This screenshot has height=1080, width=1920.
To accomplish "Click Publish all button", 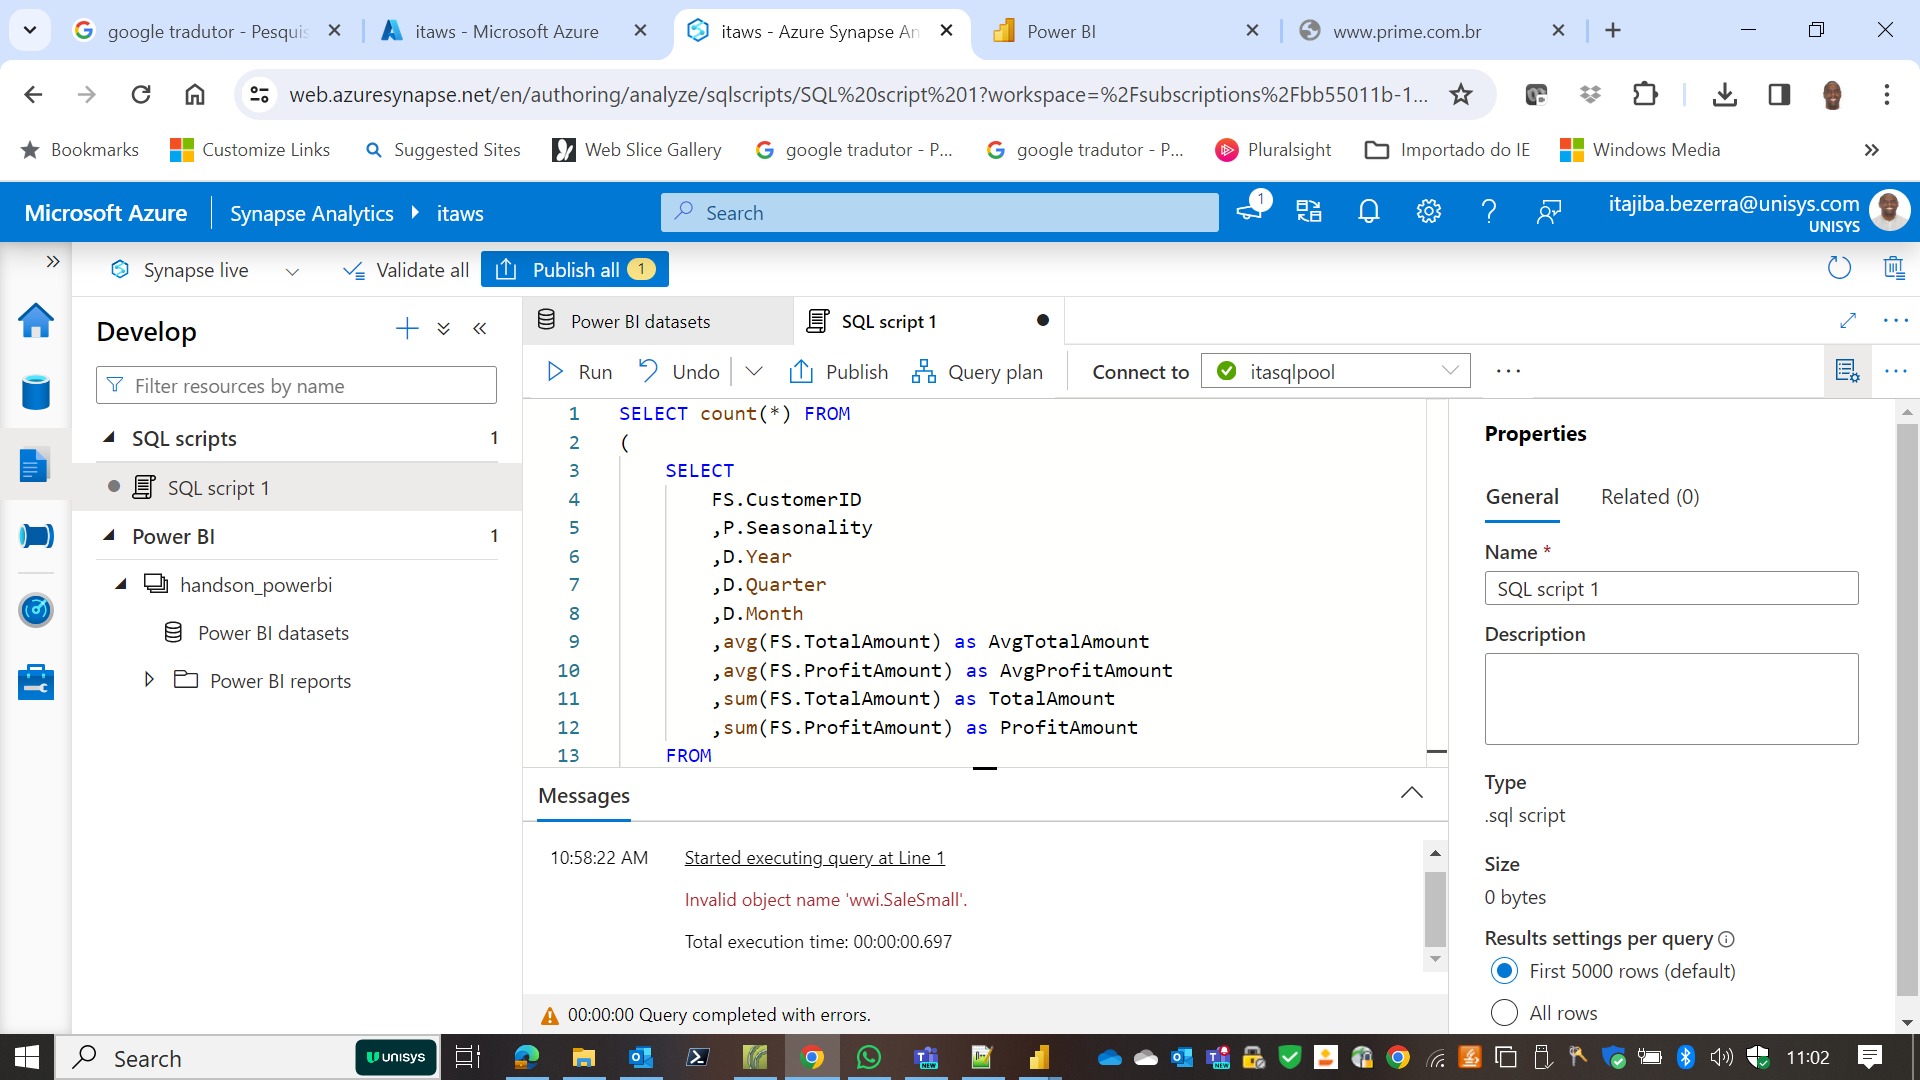I will [x=575, y=269].
